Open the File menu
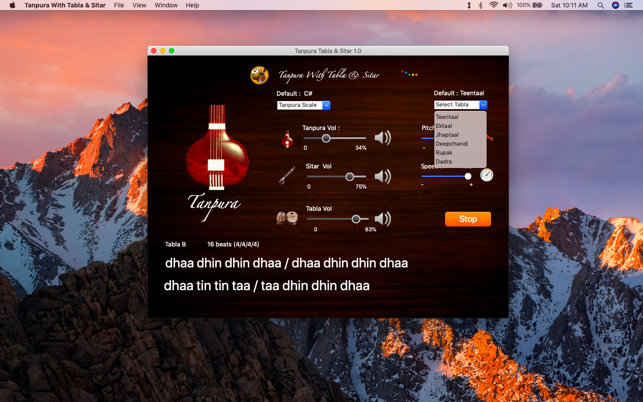This screenshot has height=402, width=643. pyautogui.click(x=119, y=5)
